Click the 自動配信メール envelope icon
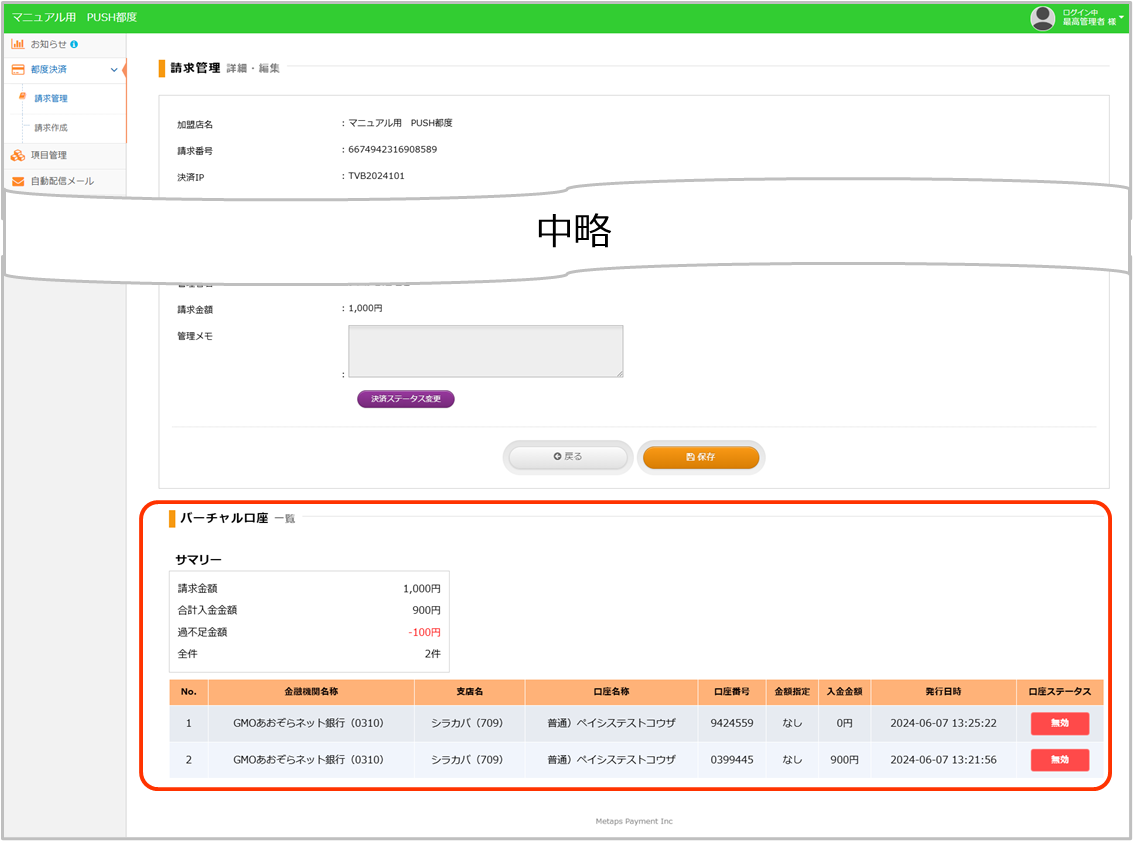1133x841 pixels. (x=18, y=181)
